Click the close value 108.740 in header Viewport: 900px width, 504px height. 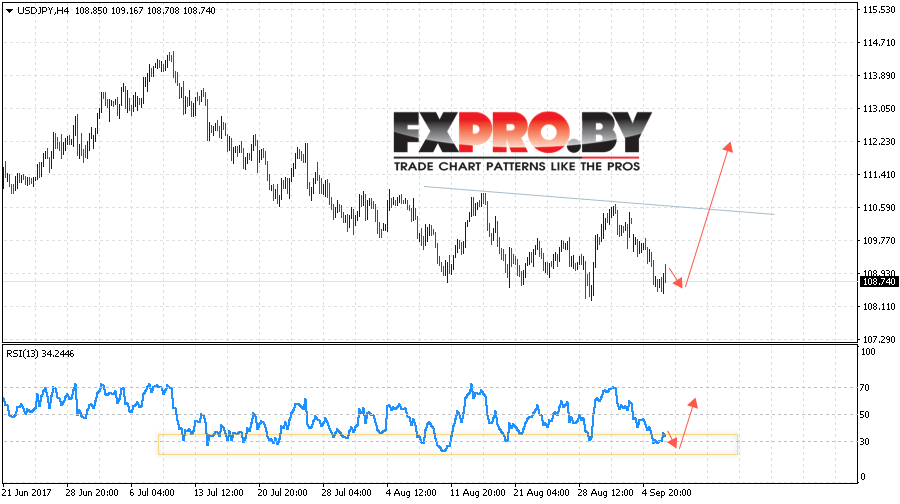pyautogui.click(x=199, y=11)
